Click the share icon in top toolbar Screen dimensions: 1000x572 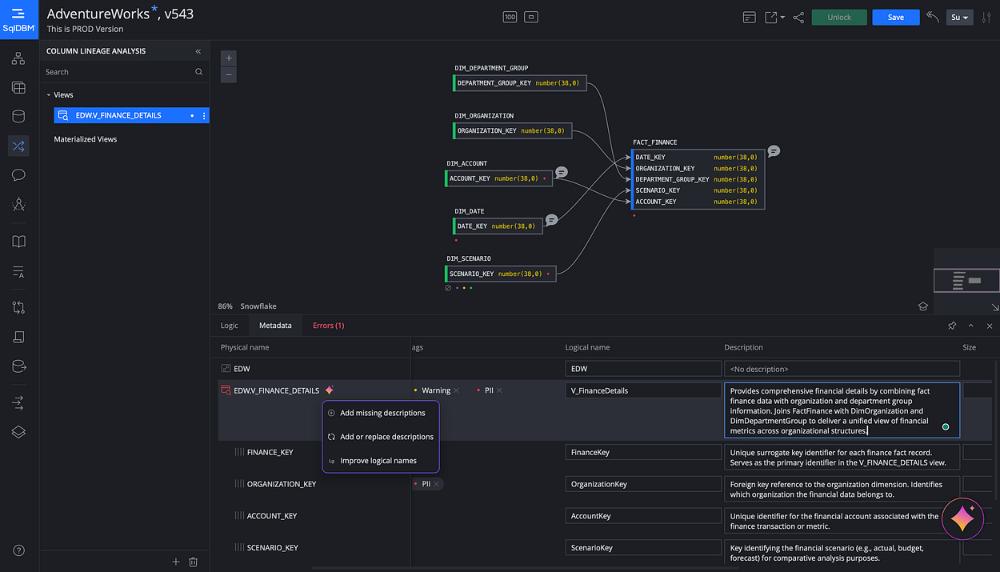tap(798, 17)
